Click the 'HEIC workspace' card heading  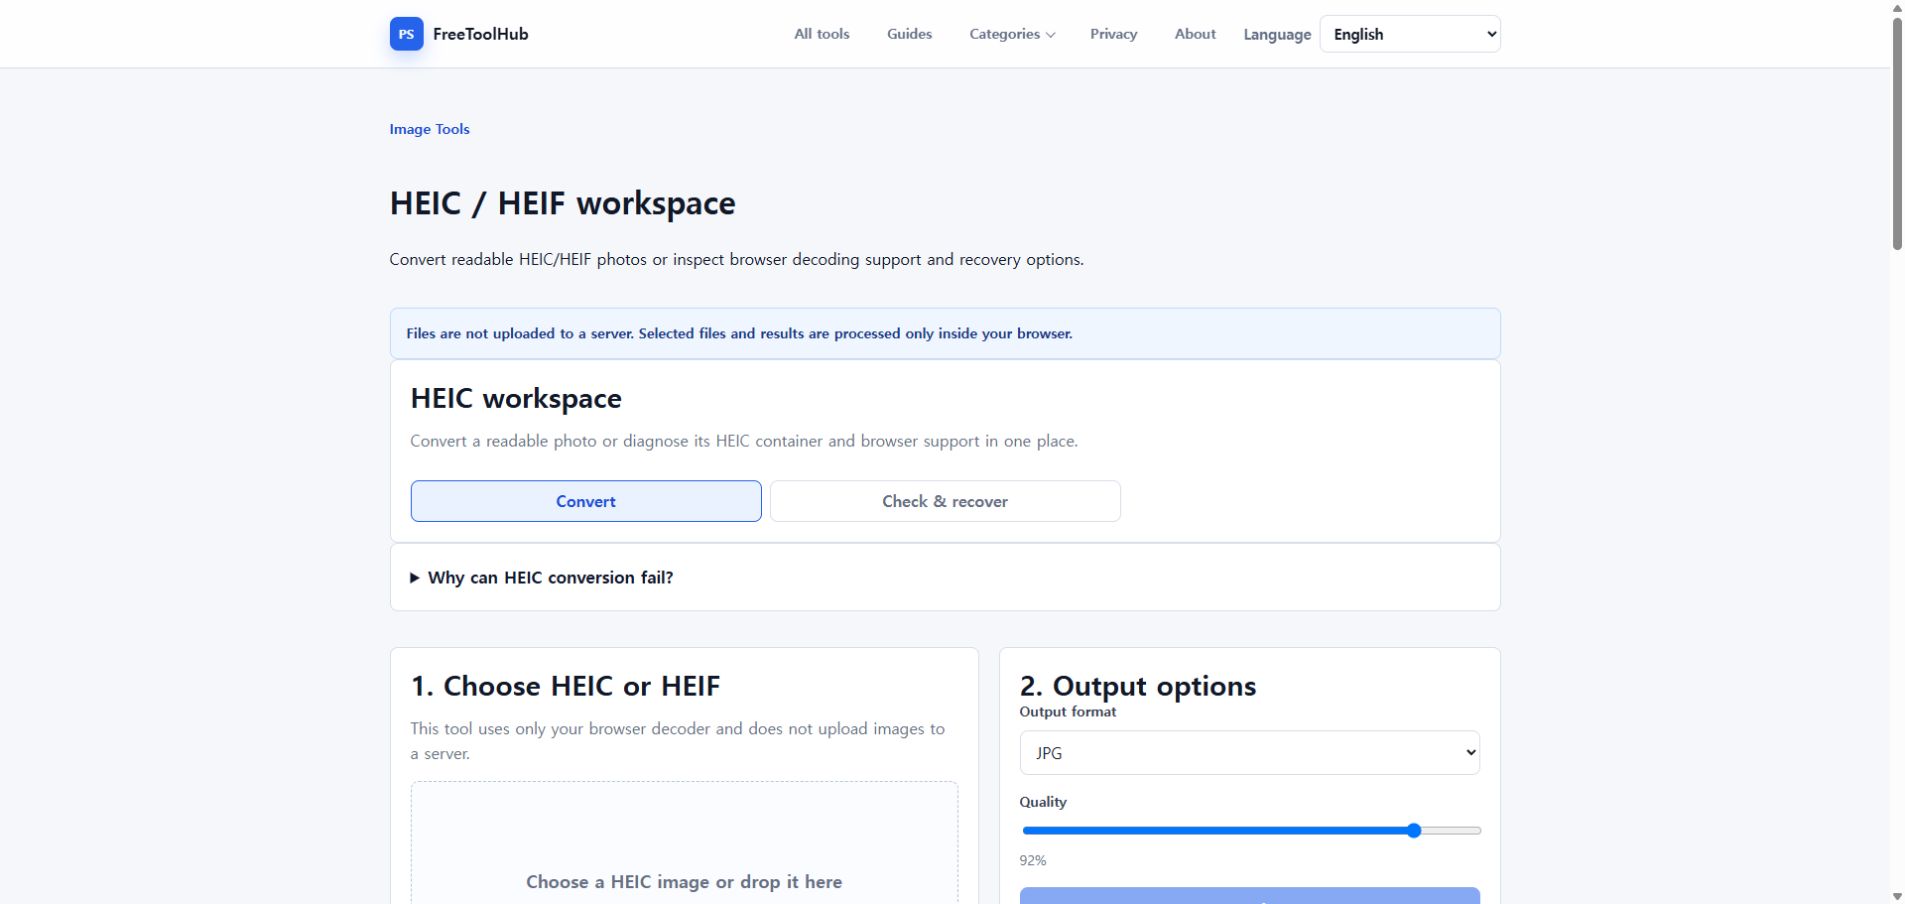pos(516,398)
